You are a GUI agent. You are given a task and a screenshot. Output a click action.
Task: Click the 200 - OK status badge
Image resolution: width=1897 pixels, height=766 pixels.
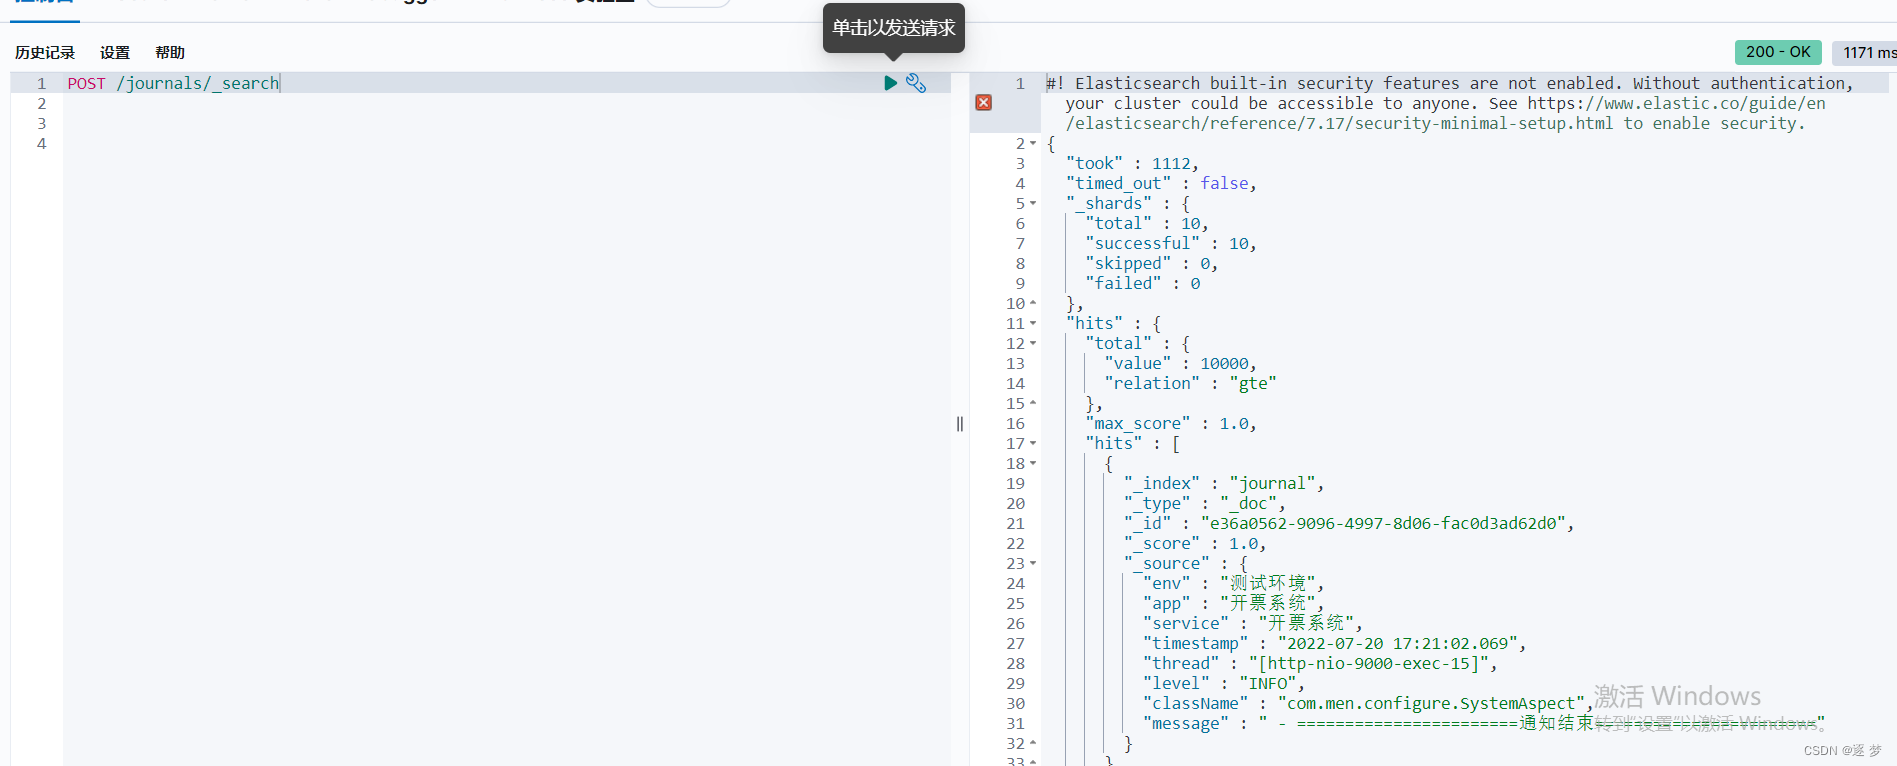[x=1778, y=52]
